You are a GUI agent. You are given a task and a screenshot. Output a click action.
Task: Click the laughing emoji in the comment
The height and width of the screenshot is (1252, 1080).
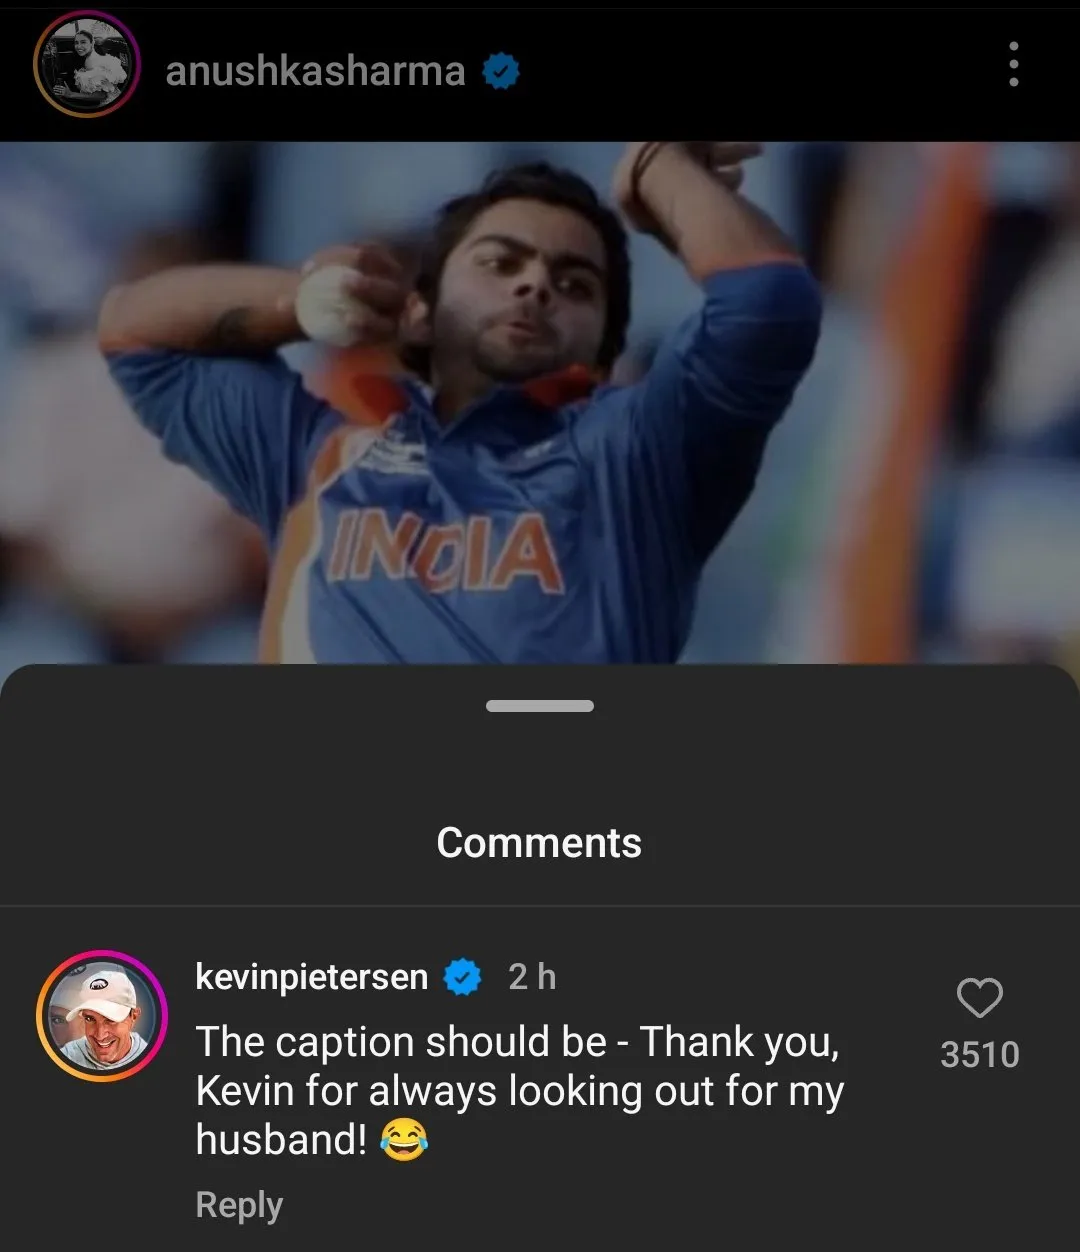click(x=404, y=1140)
